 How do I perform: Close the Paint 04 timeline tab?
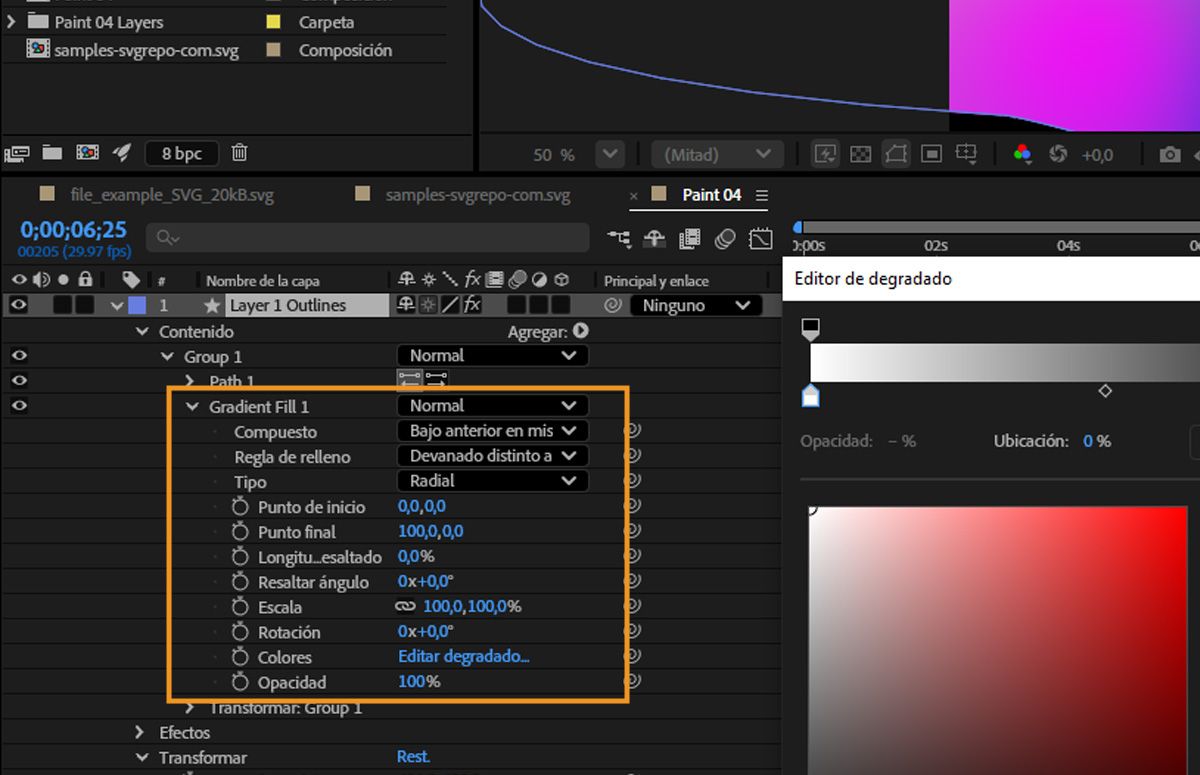pyautogui.click(x=634, y=196)
